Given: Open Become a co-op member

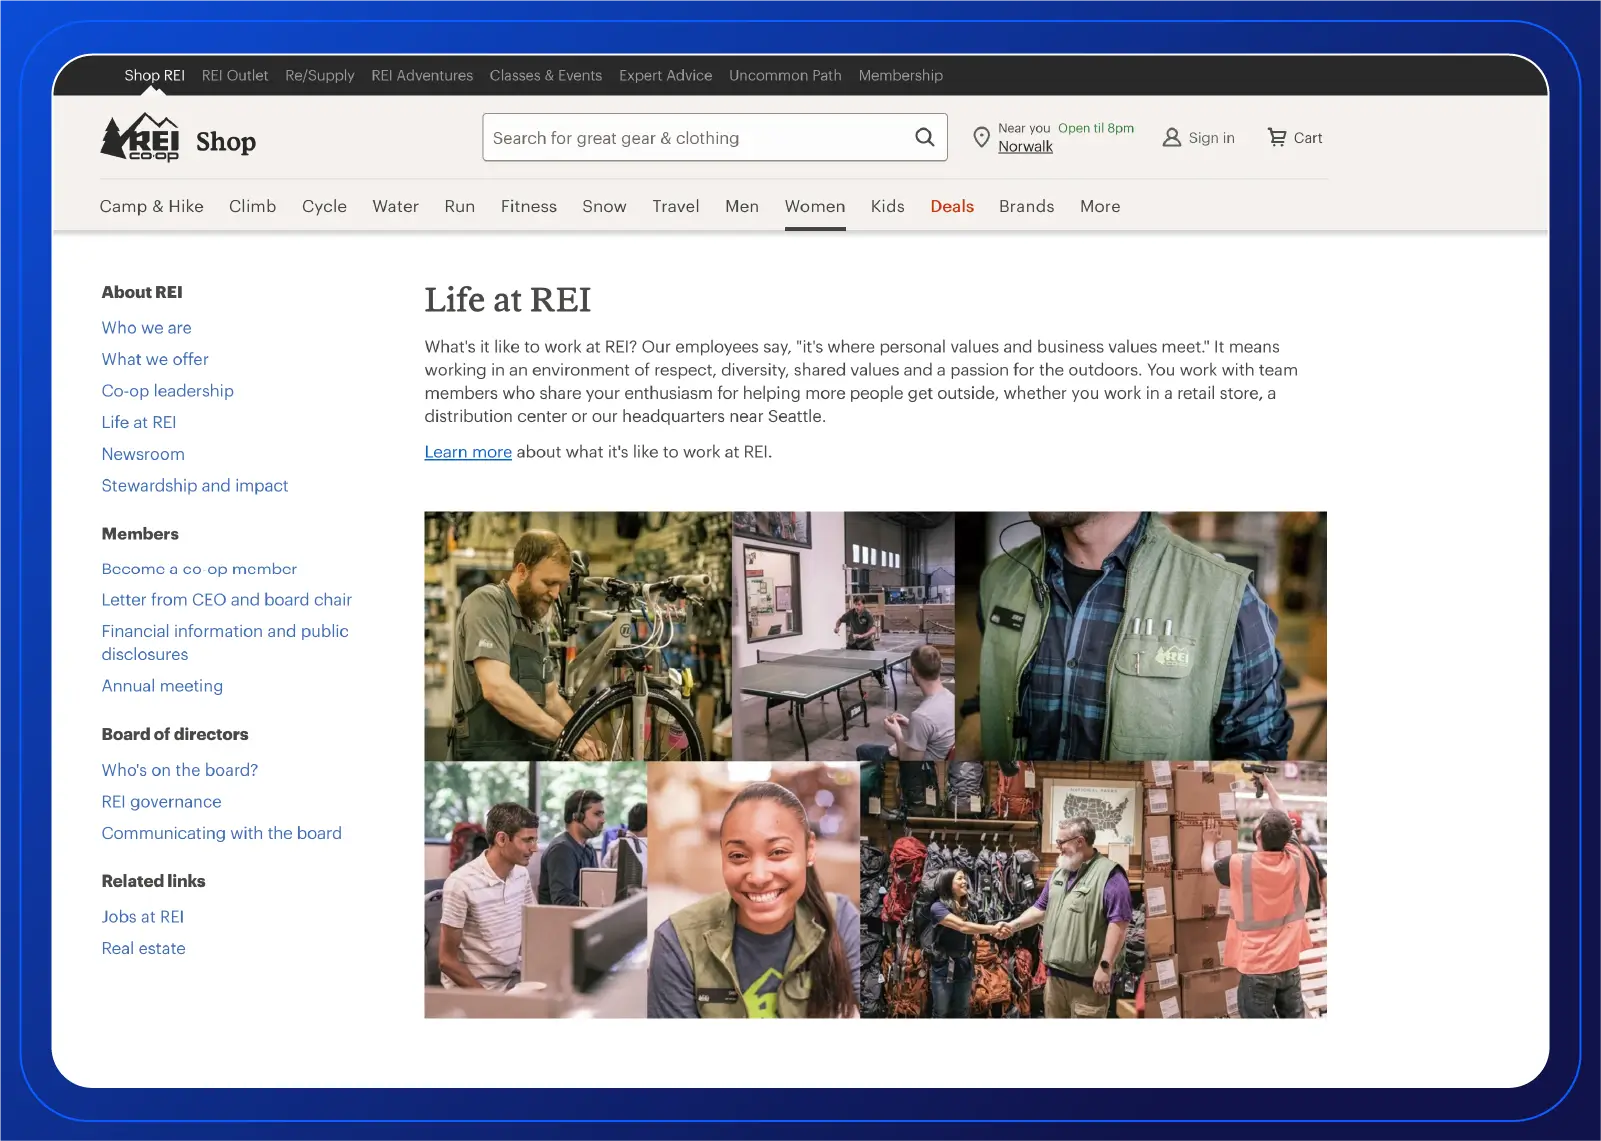Looking at the screenshot, I should [x=198, y=568].
